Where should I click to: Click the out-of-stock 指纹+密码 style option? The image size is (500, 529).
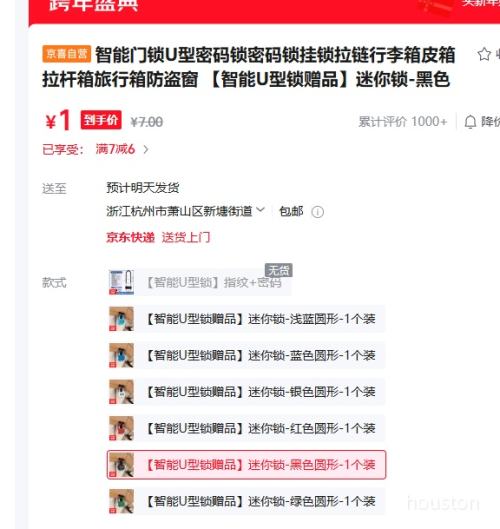pos(199,282)
